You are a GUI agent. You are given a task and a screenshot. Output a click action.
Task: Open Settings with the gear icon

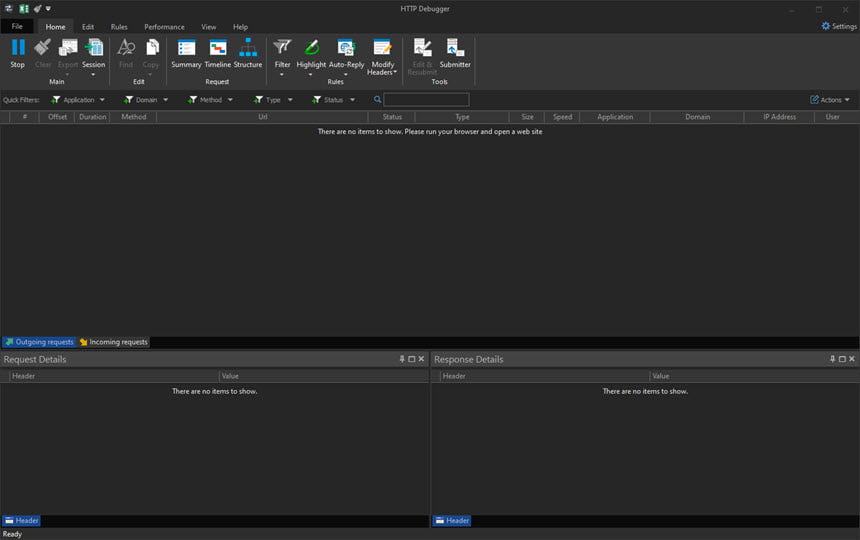tap(825, 26)
